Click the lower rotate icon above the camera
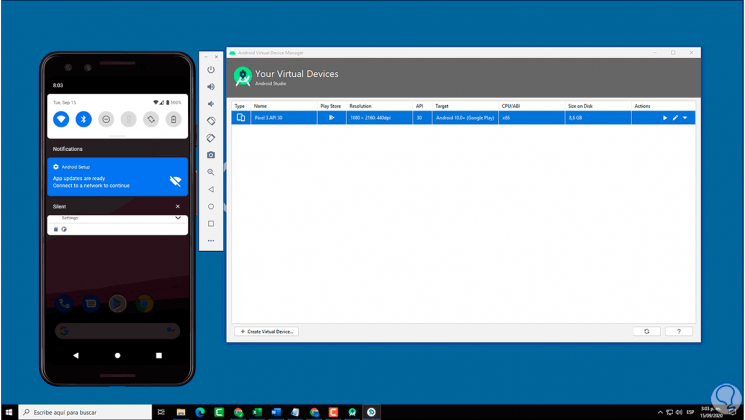The image size is (745, 420). pos(211,138)
